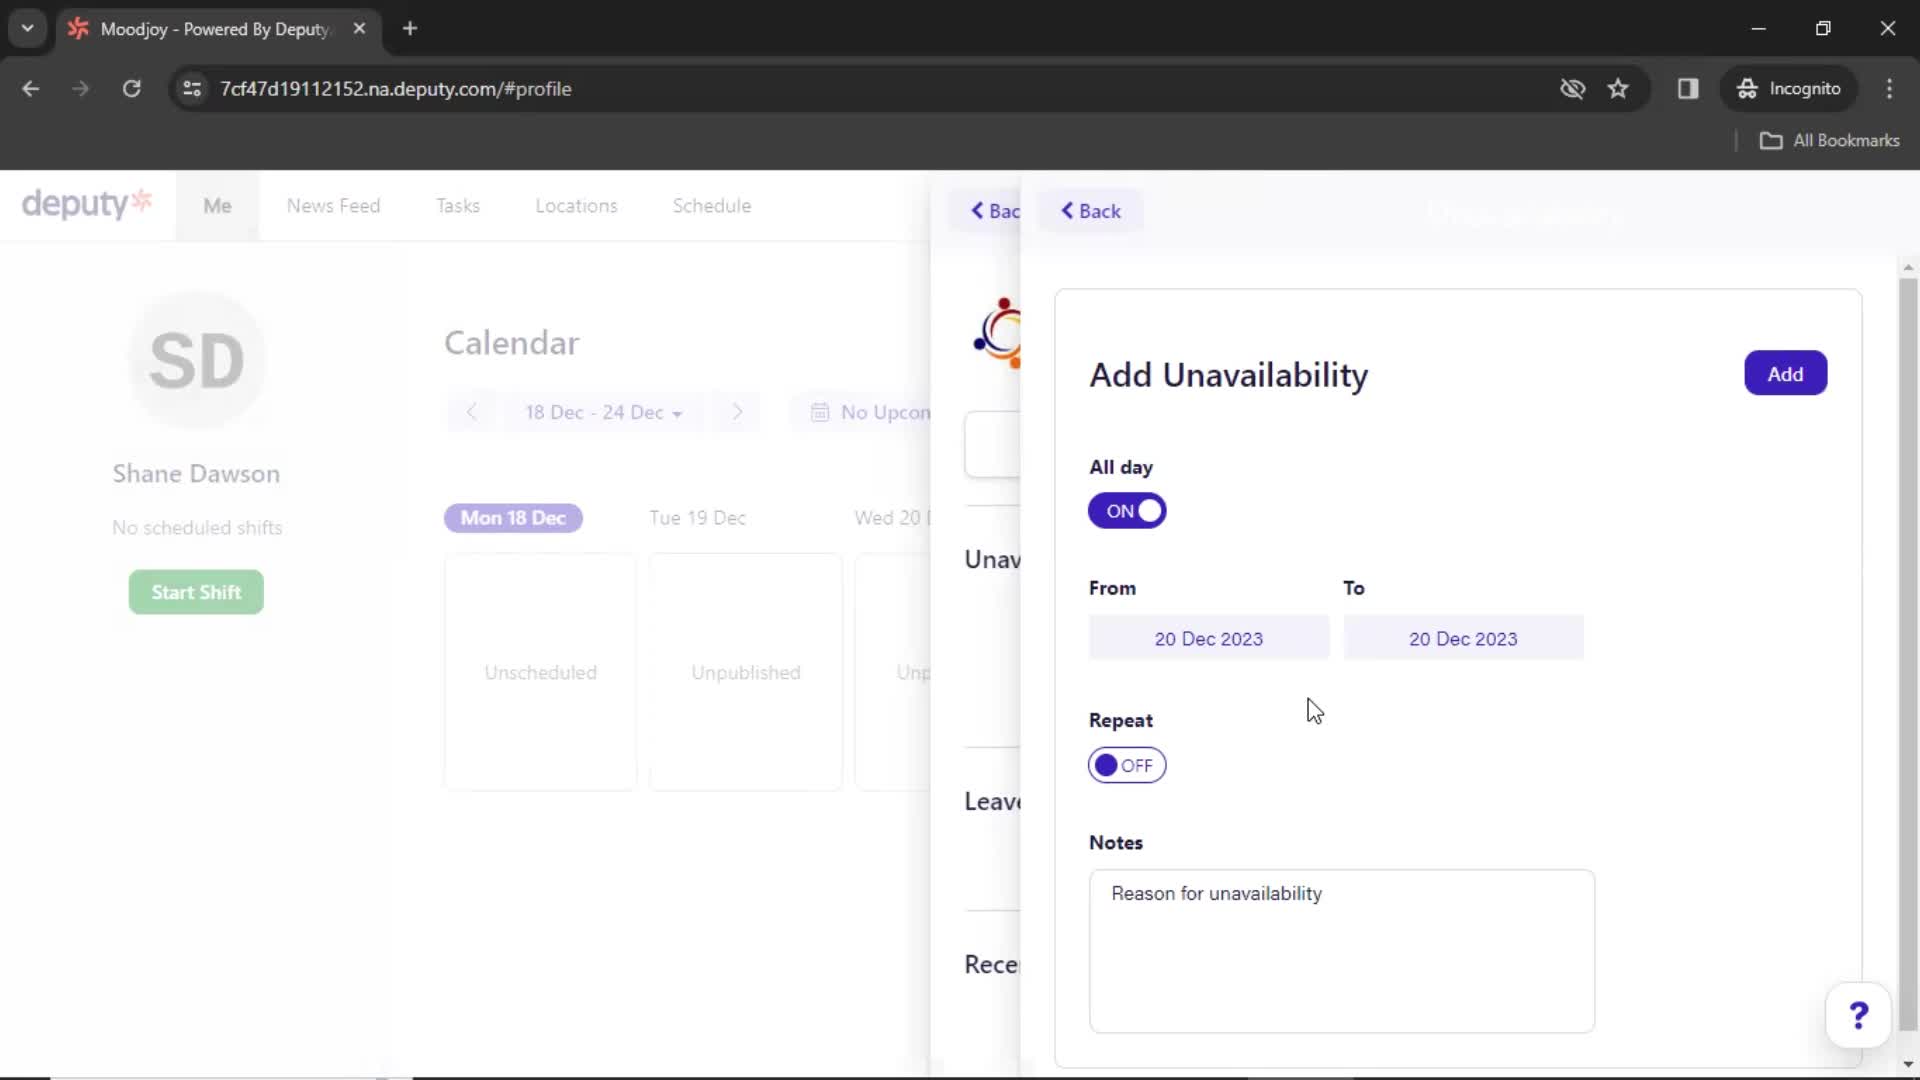Click the Schedule tab icon
The width and height of the screenshot is (1920, 1080).
712,206
